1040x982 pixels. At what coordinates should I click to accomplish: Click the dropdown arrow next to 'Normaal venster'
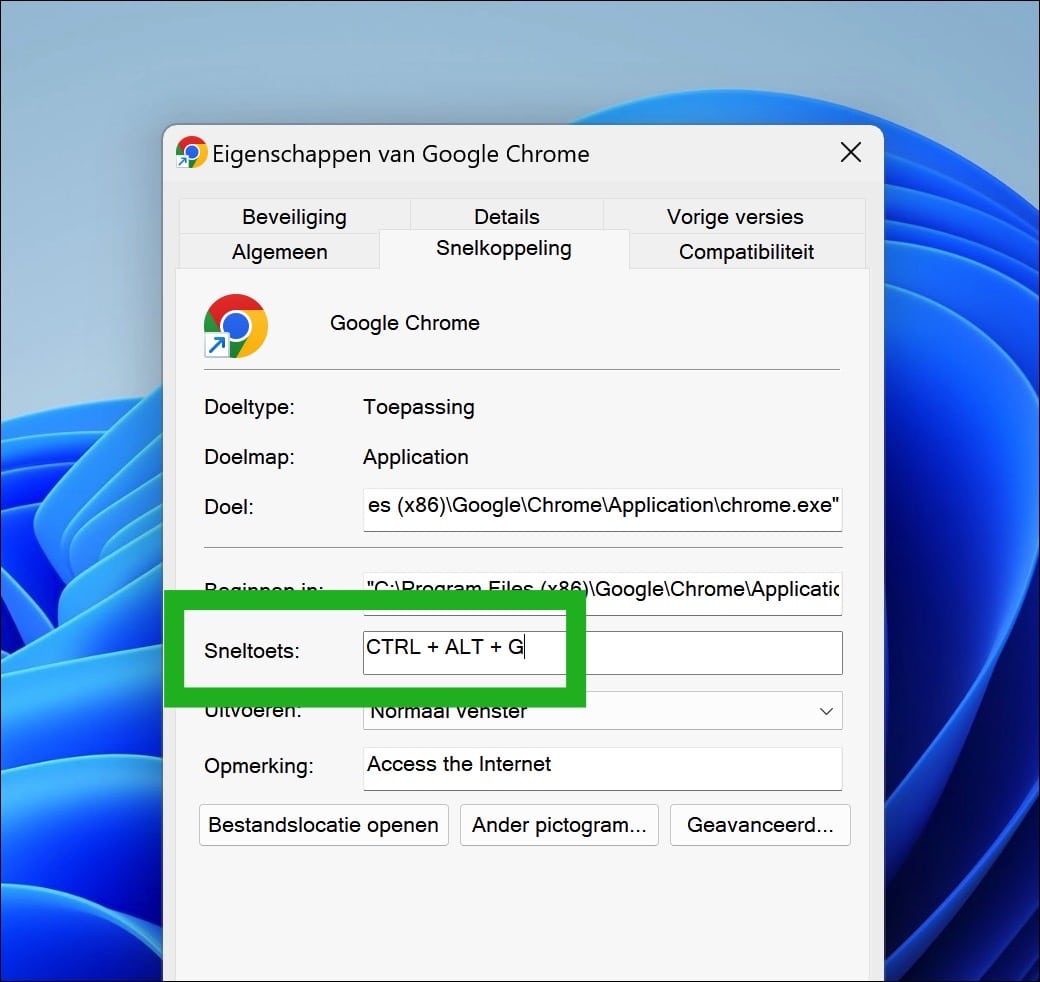pos(826,710)
